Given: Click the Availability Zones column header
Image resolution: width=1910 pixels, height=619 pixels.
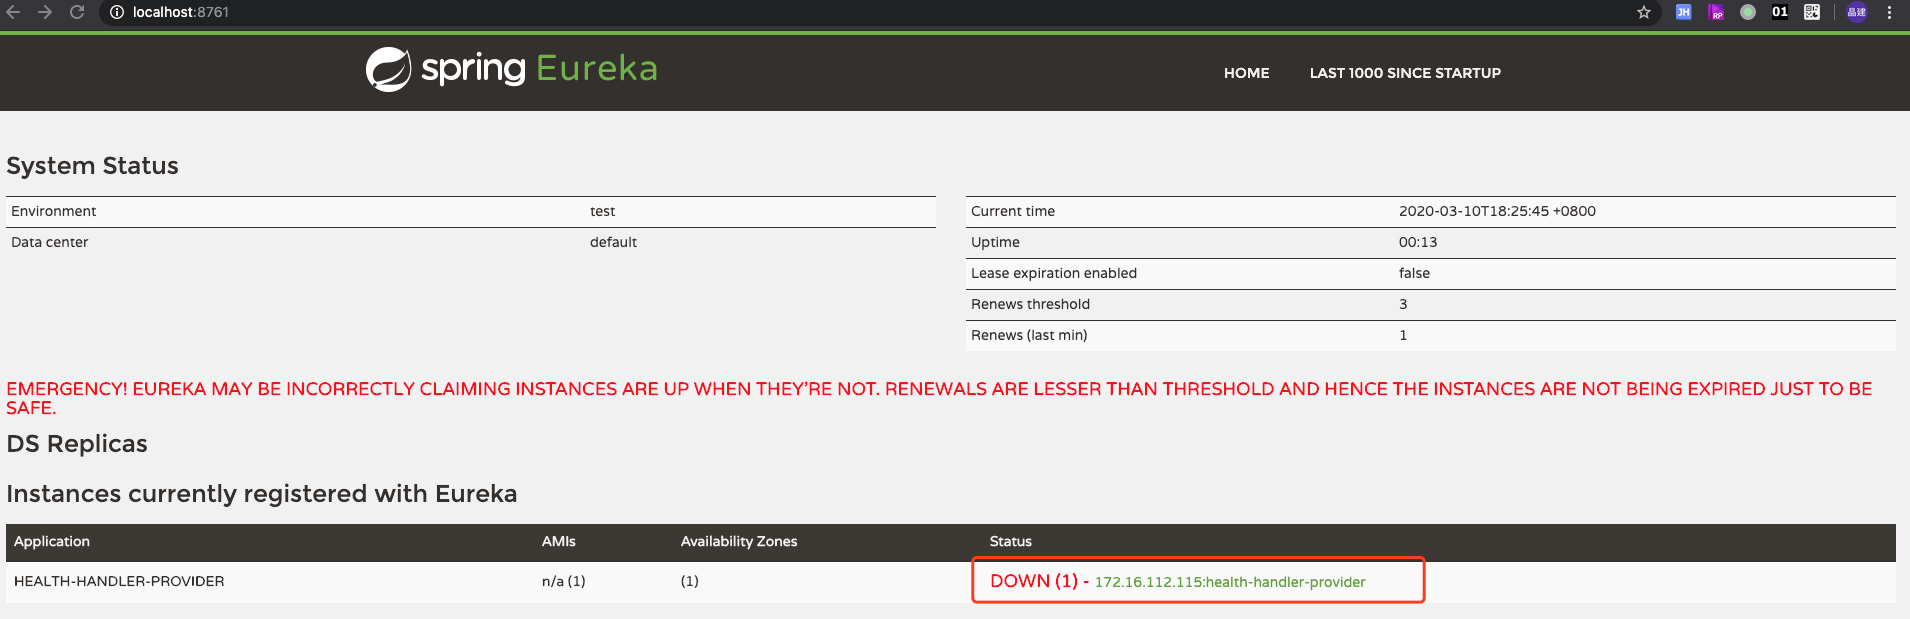Looking at the screenshot, I should (x=739, y=541).
